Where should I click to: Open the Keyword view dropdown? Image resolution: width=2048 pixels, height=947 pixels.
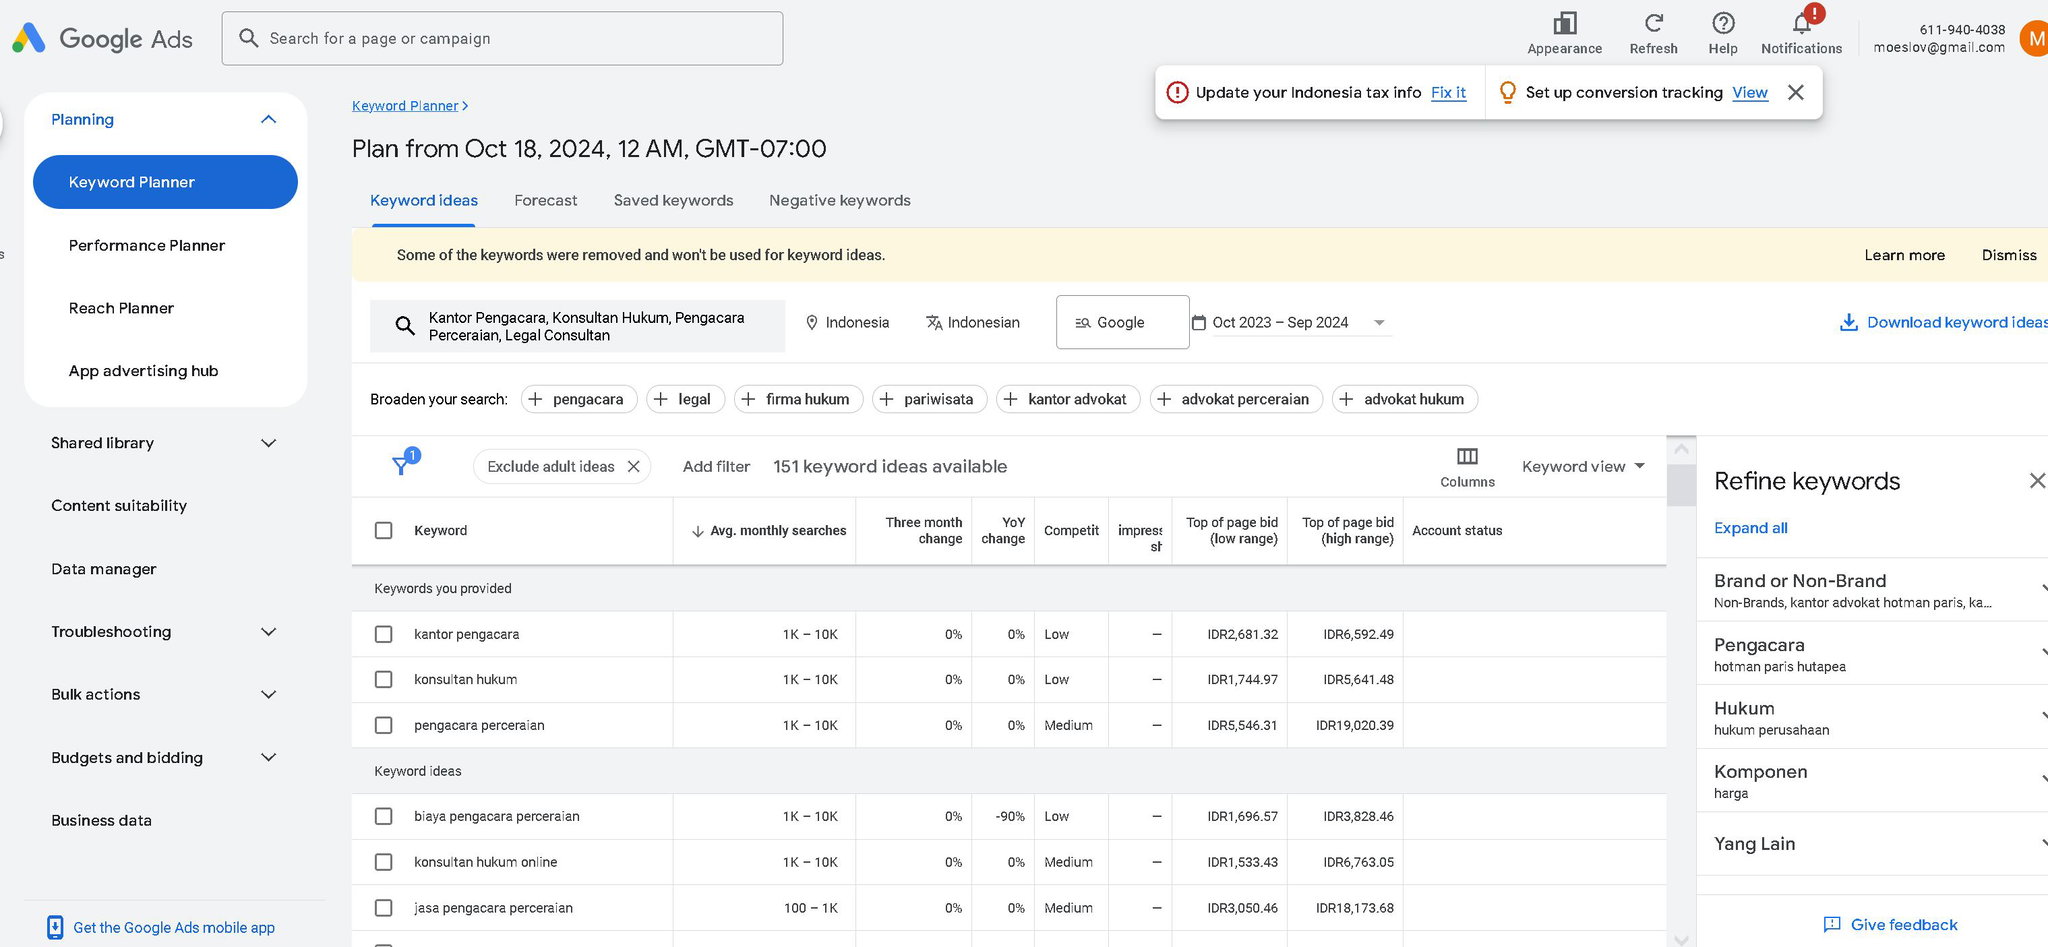[1583, 466]
